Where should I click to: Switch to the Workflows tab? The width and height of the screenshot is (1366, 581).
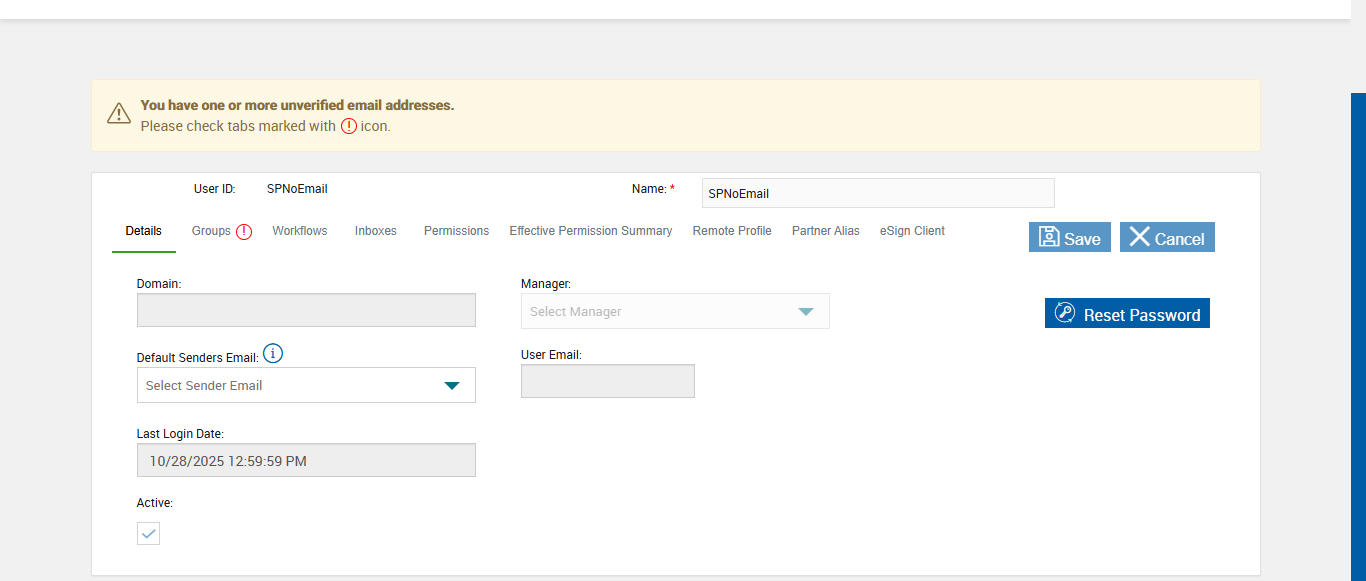300,231
